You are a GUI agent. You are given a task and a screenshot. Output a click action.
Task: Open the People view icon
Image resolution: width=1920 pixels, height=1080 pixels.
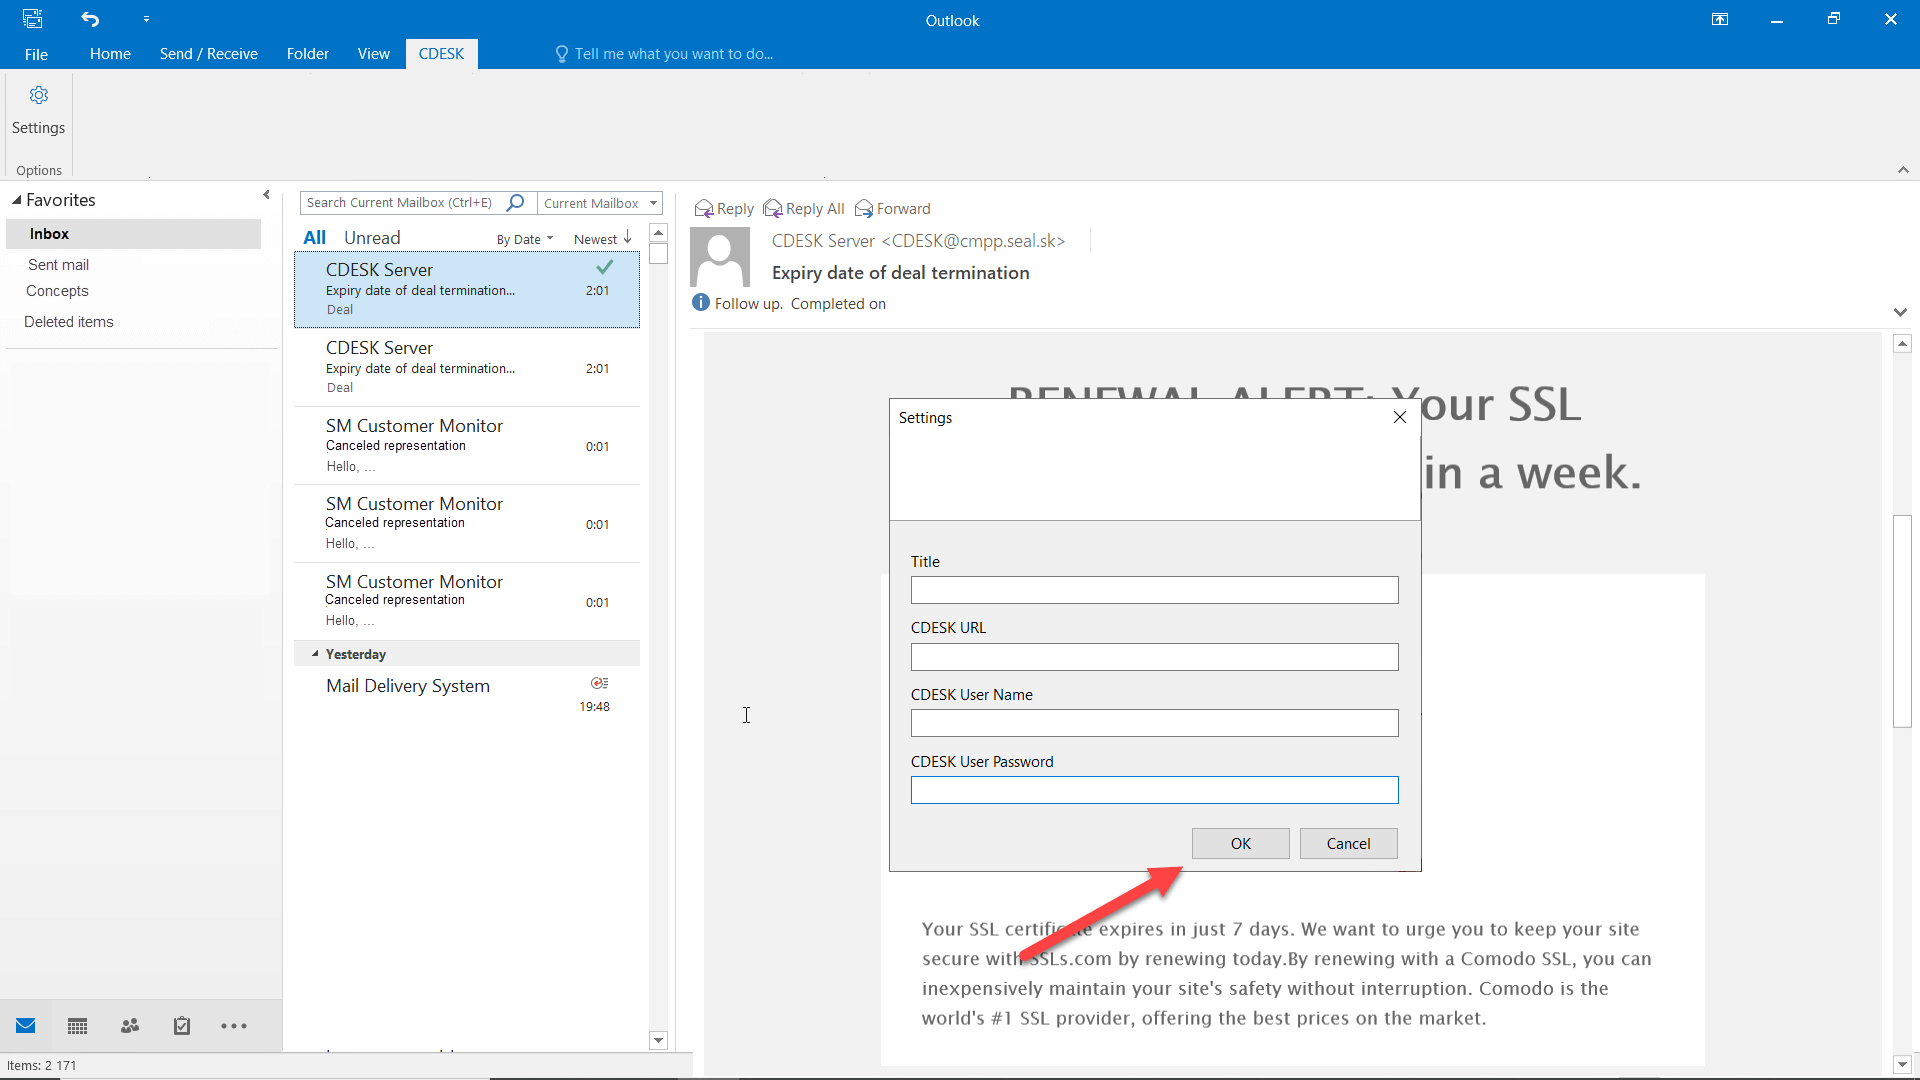point(130,1026)
